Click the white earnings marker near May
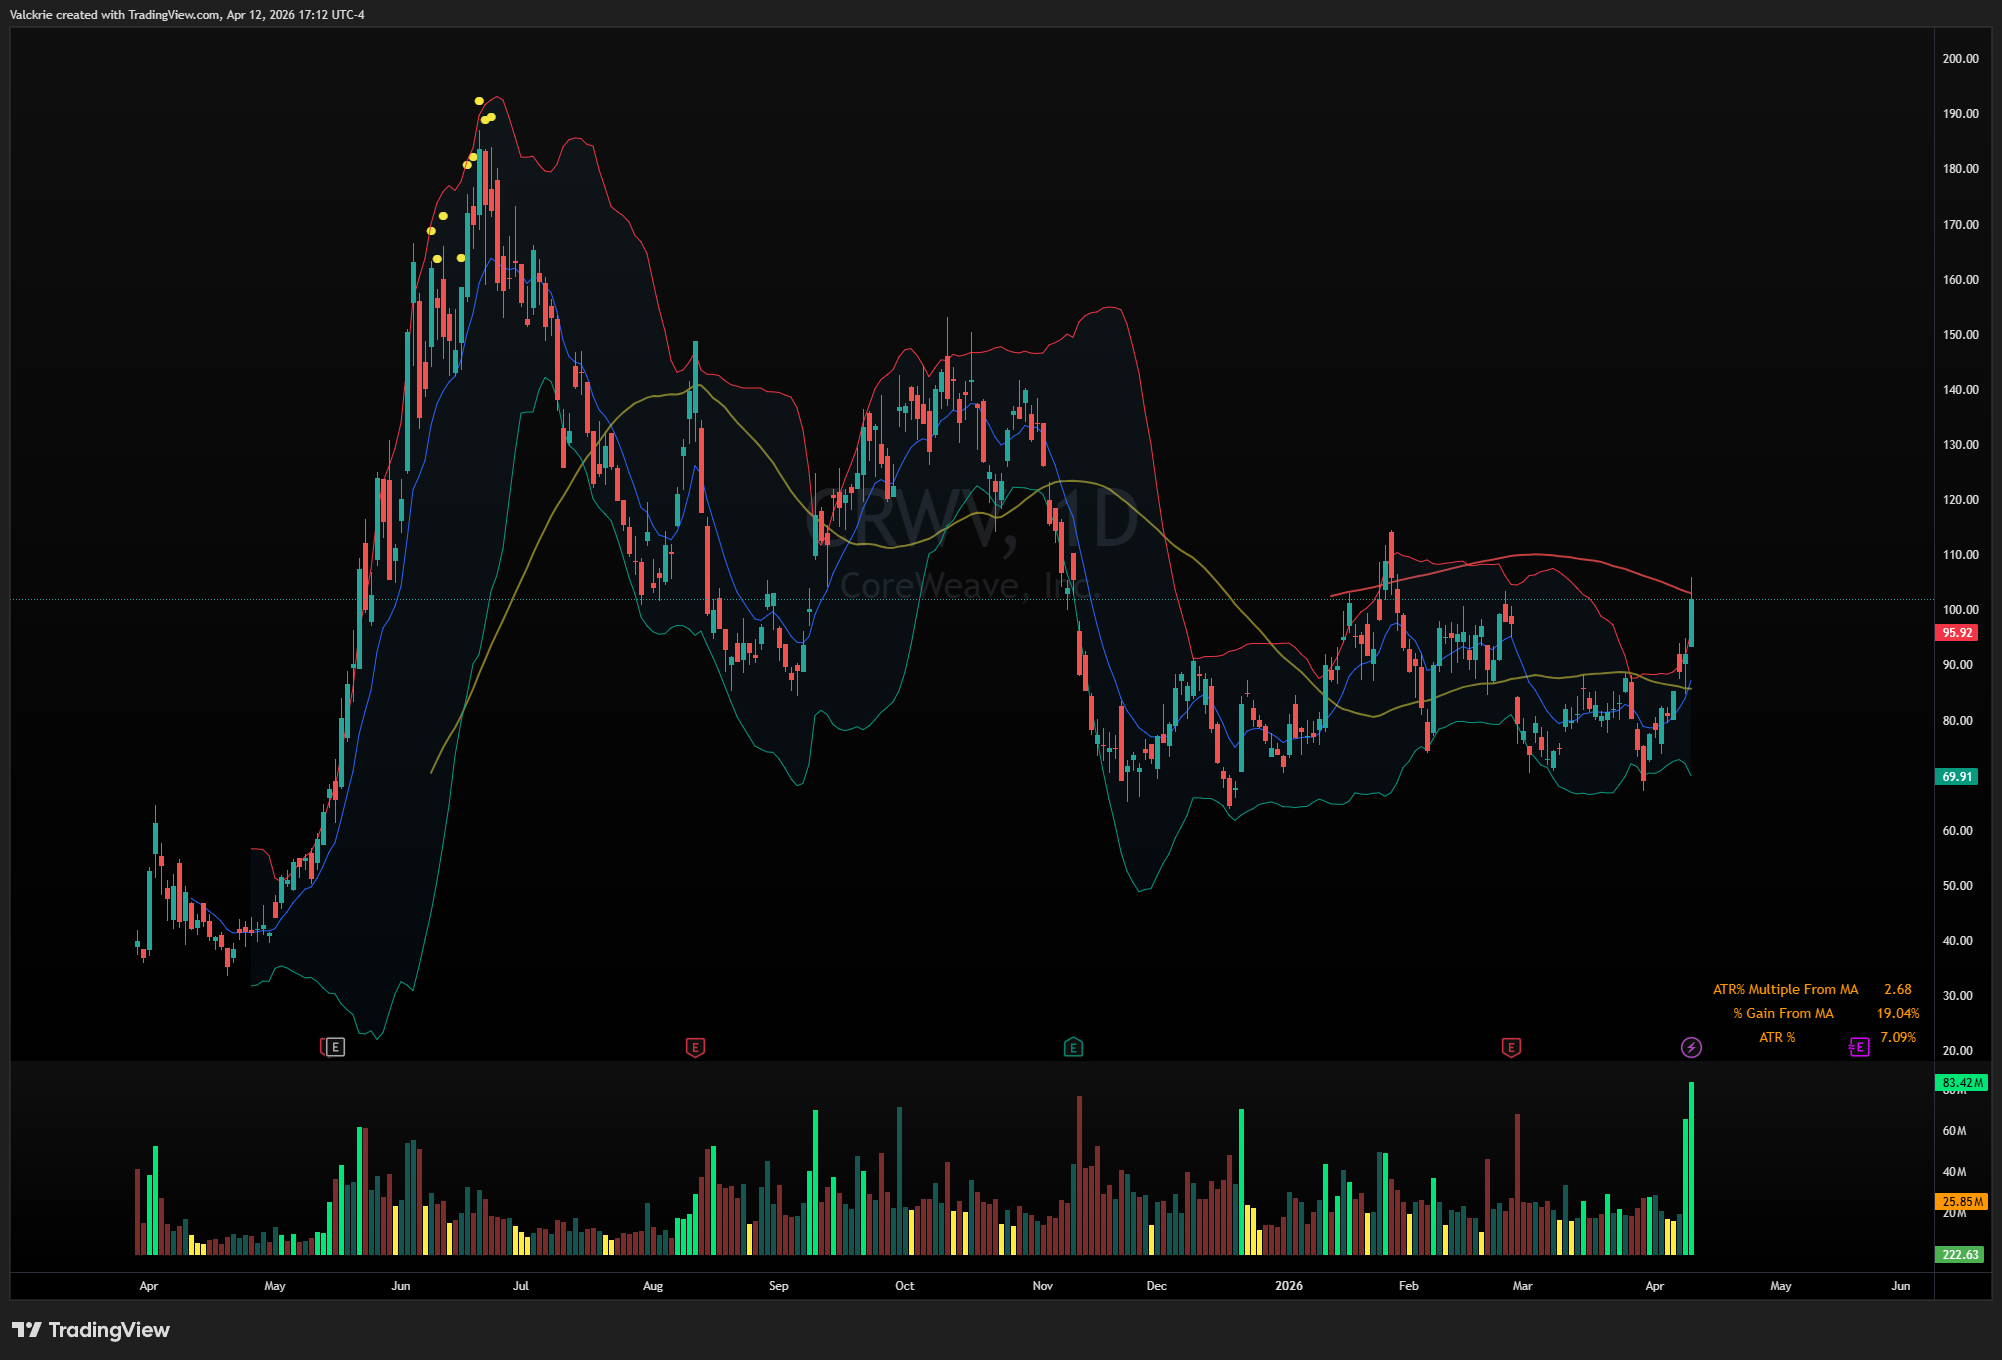This screenshot has height=1360, width=2002. tap(336, 1047)
